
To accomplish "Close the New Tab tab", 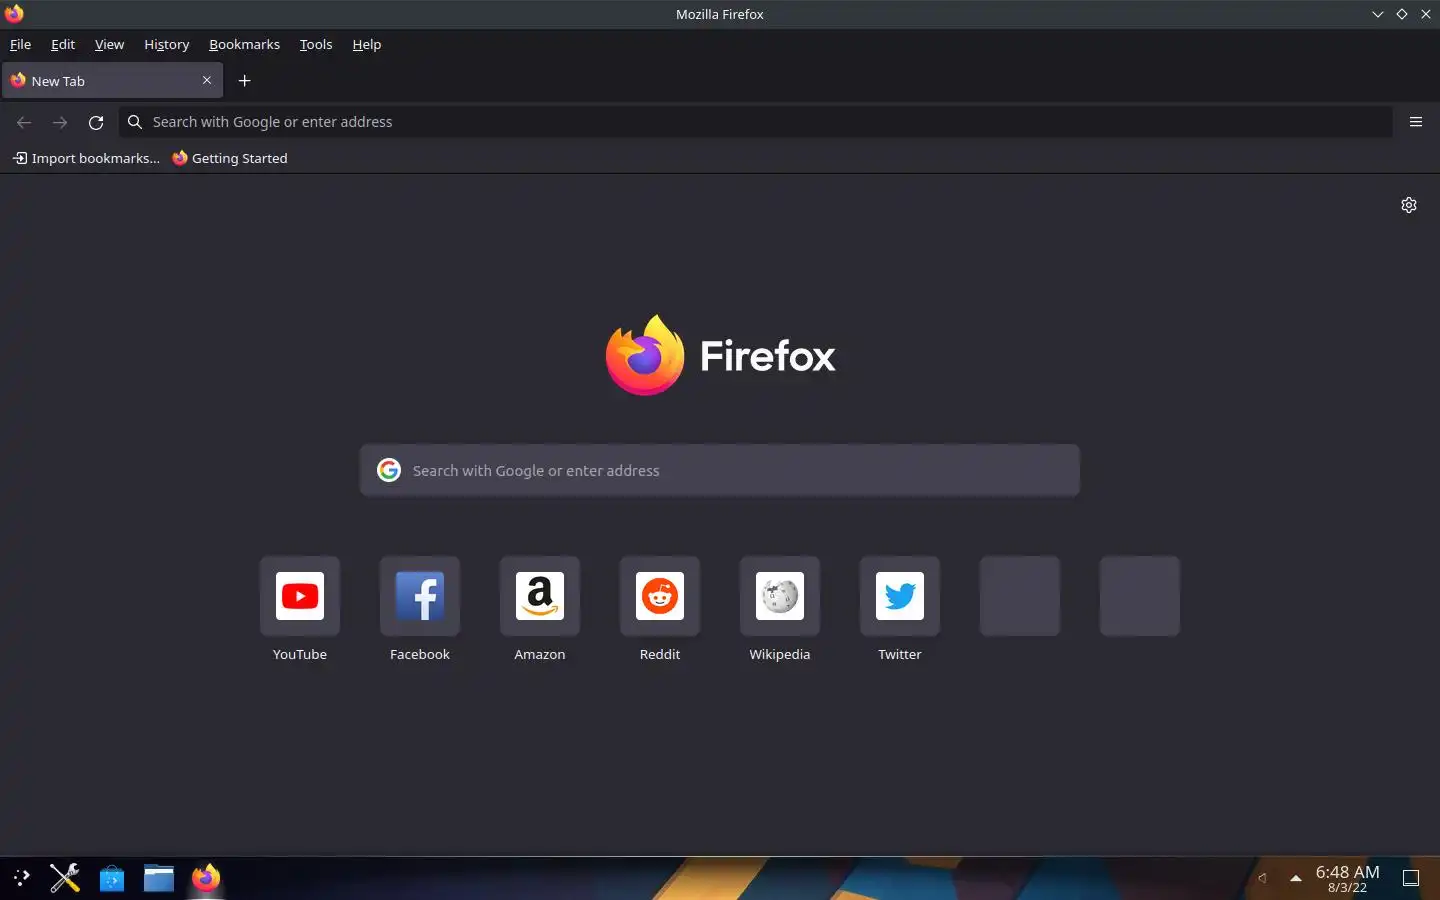I will [x=207, y=80].
